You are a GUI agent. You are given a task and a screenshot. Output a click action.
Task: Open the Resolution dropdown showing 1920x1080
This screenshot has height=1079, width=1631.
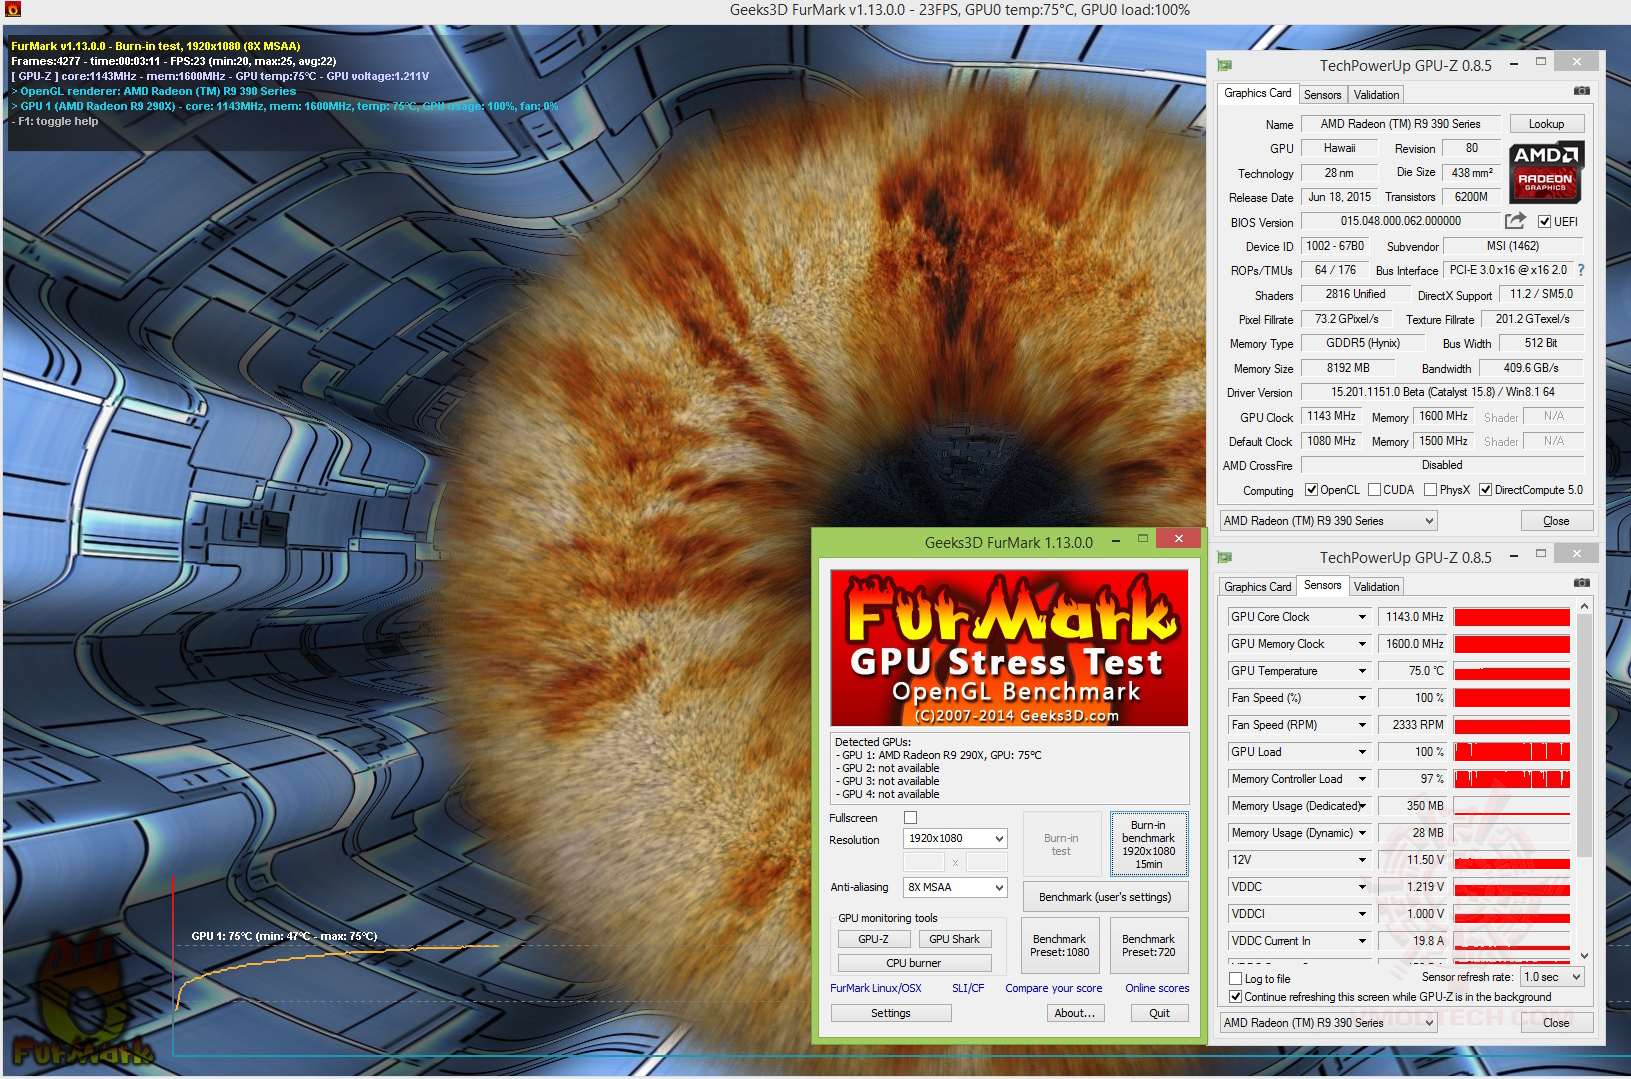pyautogui.click(x=955, y=839)
